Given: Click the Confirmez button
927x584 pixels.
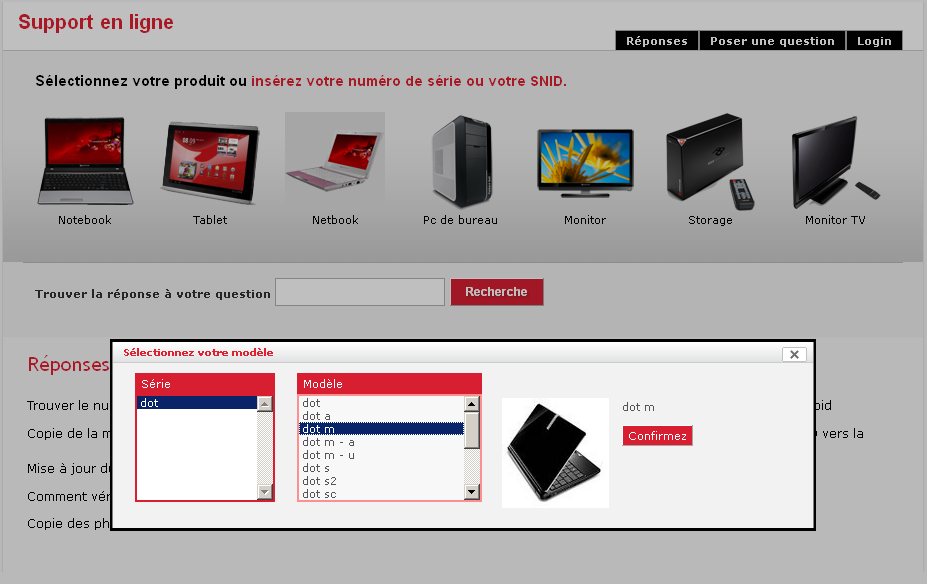Looking at the screenshot, I should (x=657, y=436).
